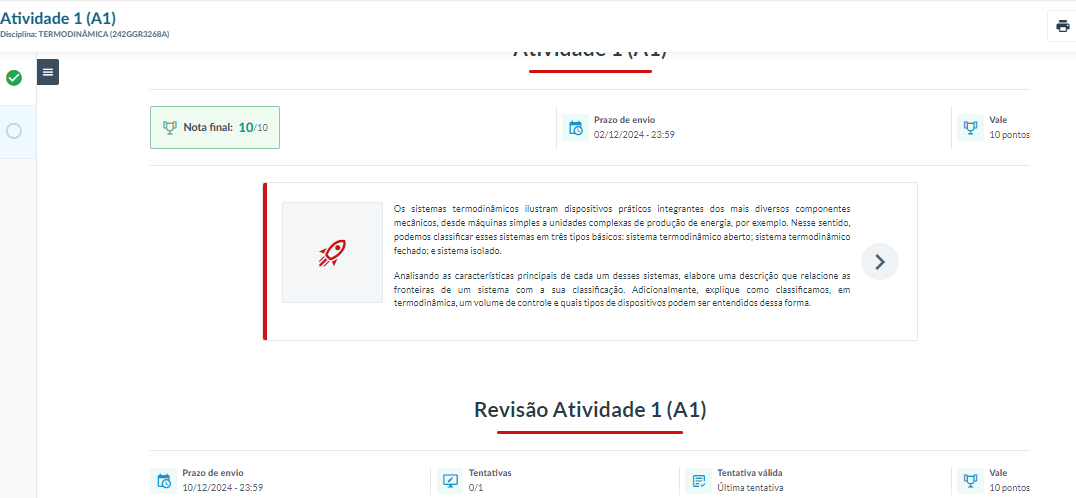Image resolution: width=1076 pixels, height=498 pixels.
Task: Advance with the right chevron arrow
Action: click(x=879, y=262)
